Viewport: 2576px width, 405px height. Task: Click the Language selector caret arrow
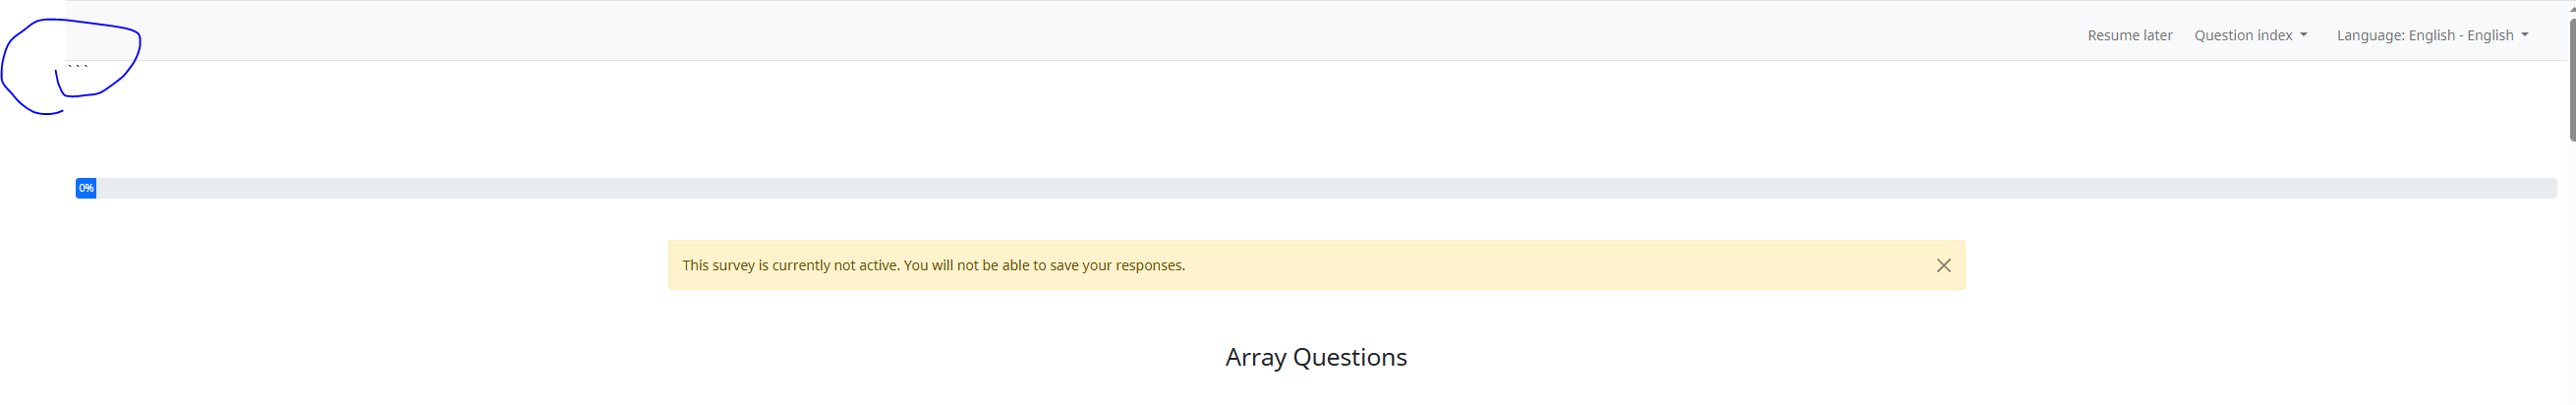tap(2524, 35)
